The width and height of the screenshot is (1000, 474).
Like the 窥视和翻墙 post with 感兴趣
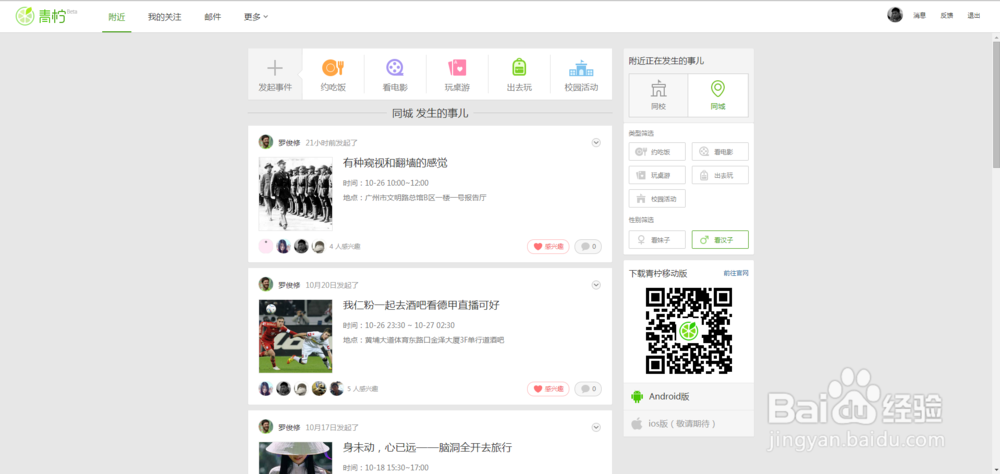pyautogui.click(x=548, y=246)
